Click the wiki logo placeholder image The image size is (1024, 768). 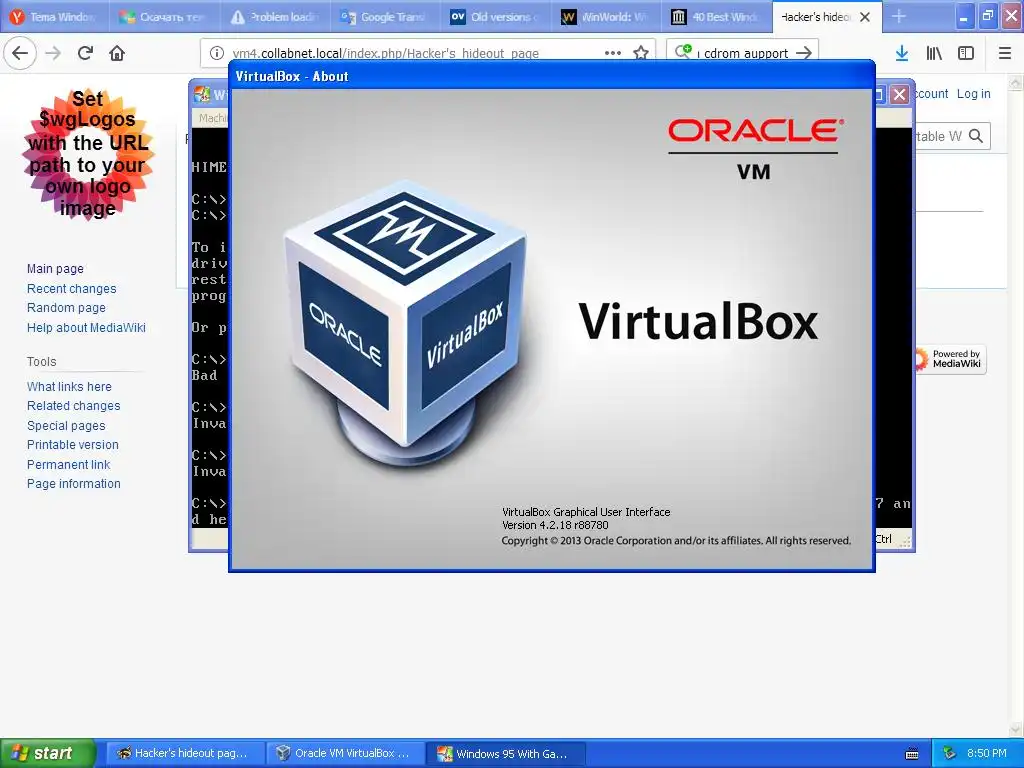(88, 153)
